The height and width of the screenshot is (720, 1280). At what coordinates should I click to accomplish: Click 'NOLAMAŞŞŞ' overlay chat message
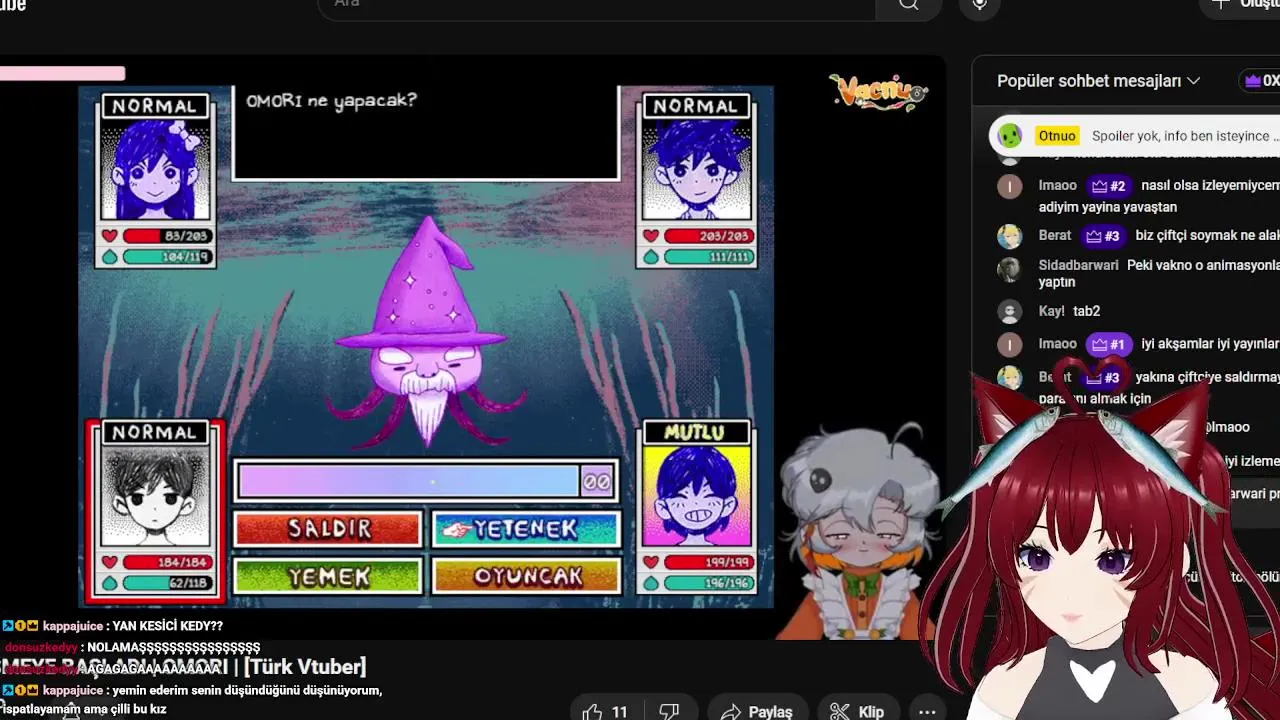(132, 648)
